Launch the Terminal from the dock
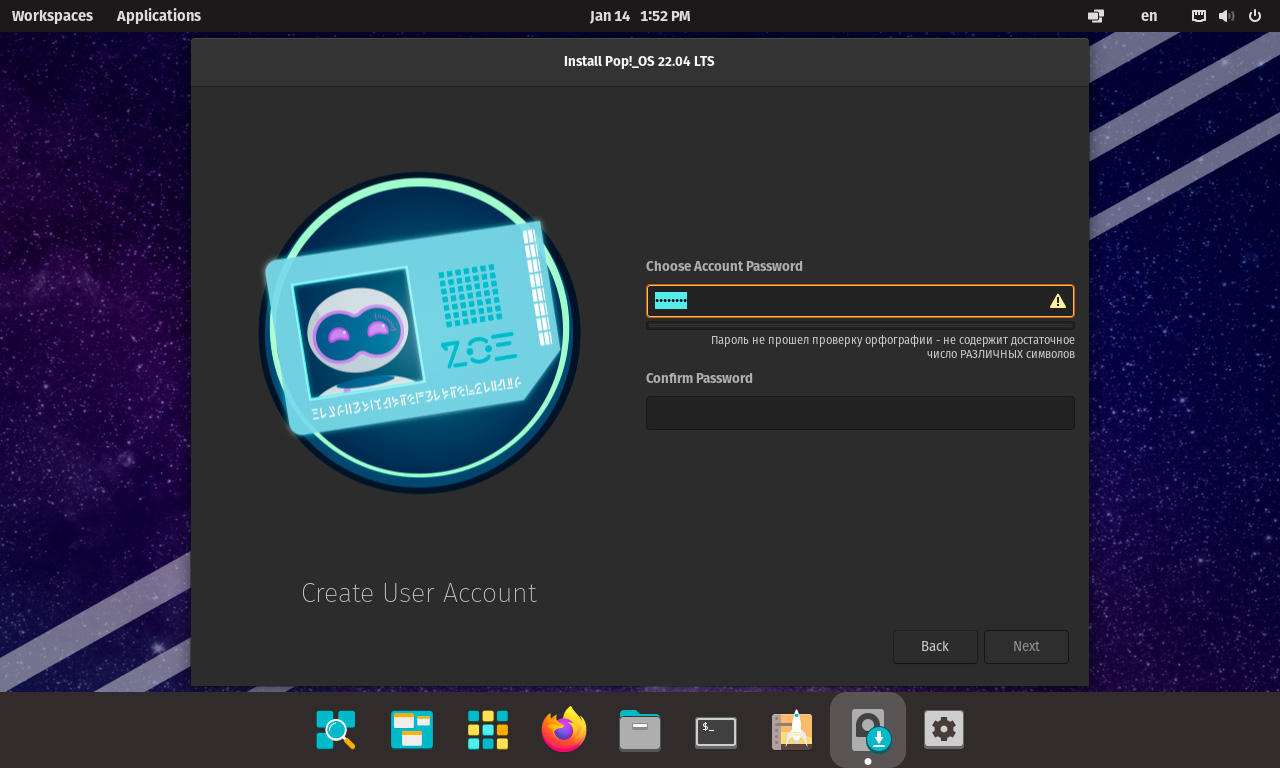1280x768 pixels. click(x=716, y=731)
